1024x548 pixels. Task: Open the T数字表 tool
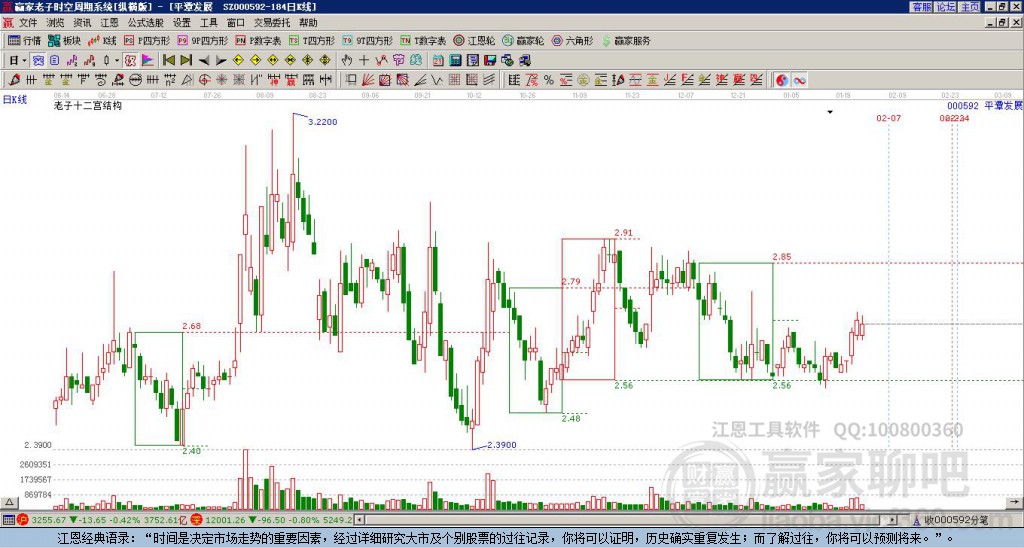tap(423, 40)
